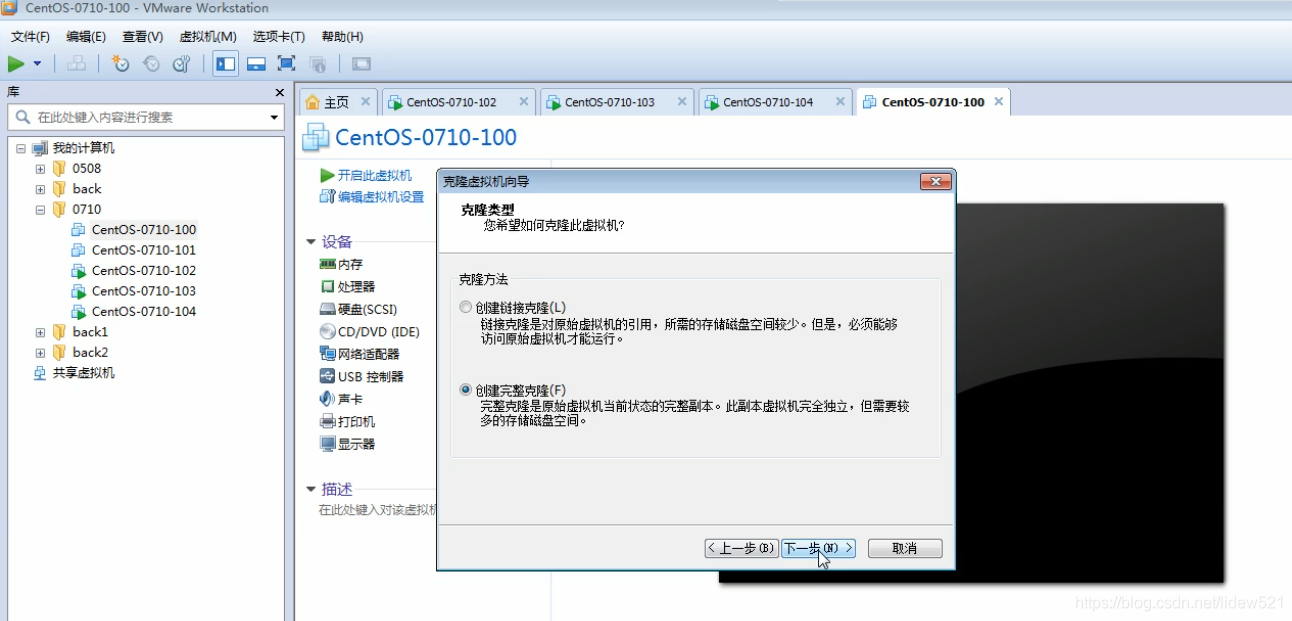
Task: Click the 网络适配器 network adapter icon
Action: (327, 354)
